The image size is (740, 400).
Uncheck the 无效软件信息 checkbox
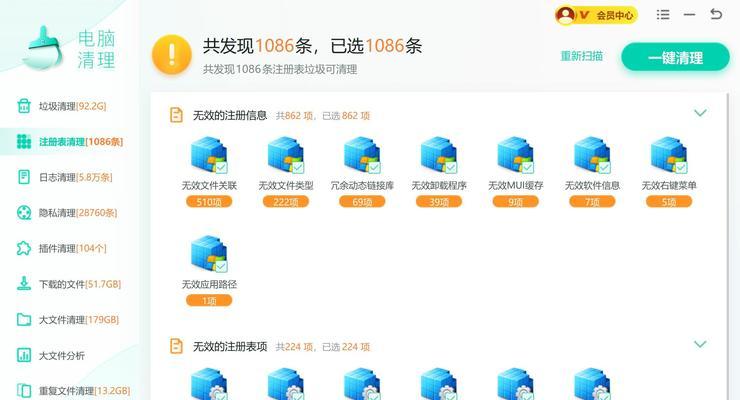pyautogui.click(x=605, y=167)
